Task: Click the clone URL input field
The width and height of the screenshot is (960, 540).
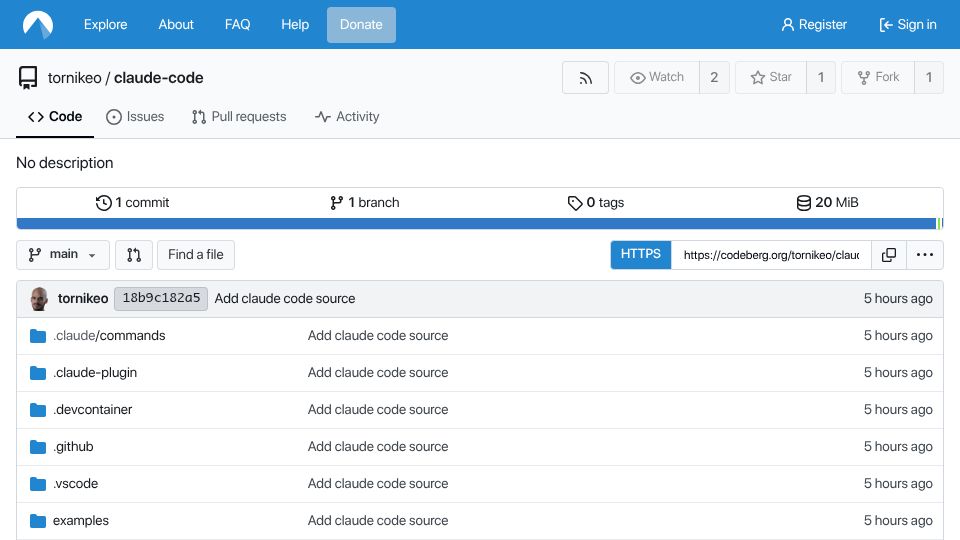Action: 771,255
